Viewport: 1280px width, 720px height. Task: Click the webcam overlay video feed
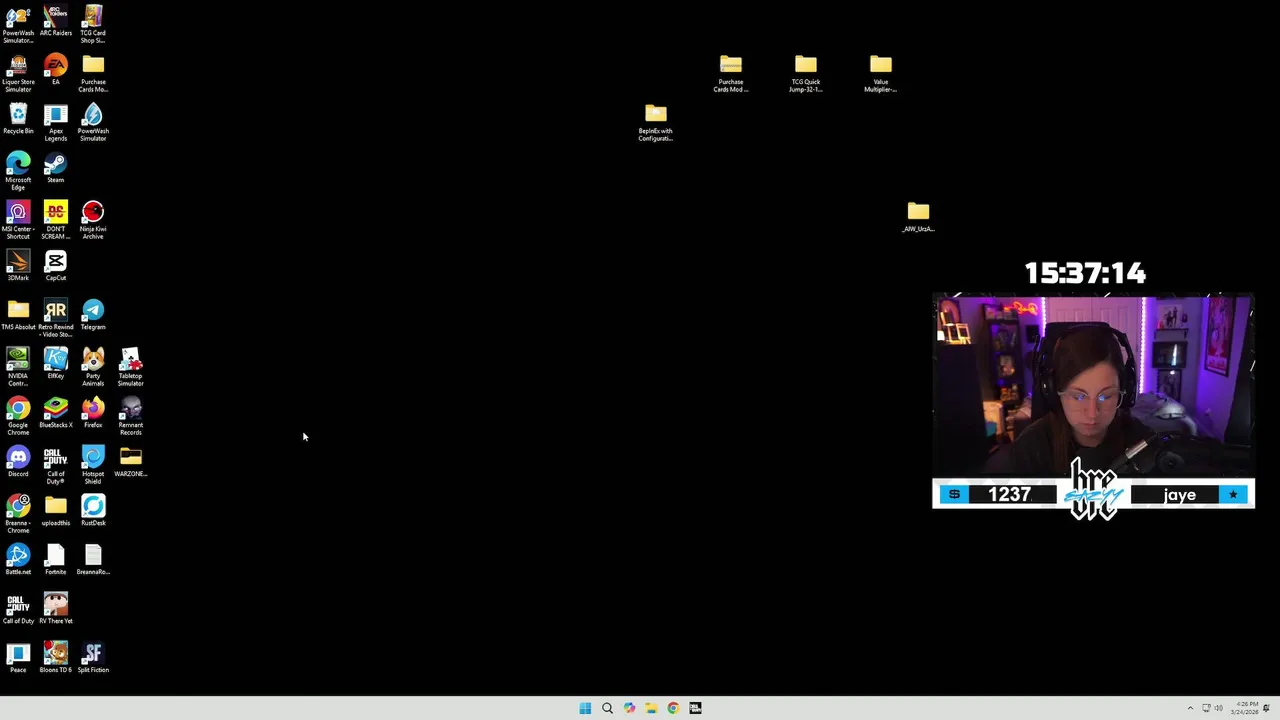1093,387
